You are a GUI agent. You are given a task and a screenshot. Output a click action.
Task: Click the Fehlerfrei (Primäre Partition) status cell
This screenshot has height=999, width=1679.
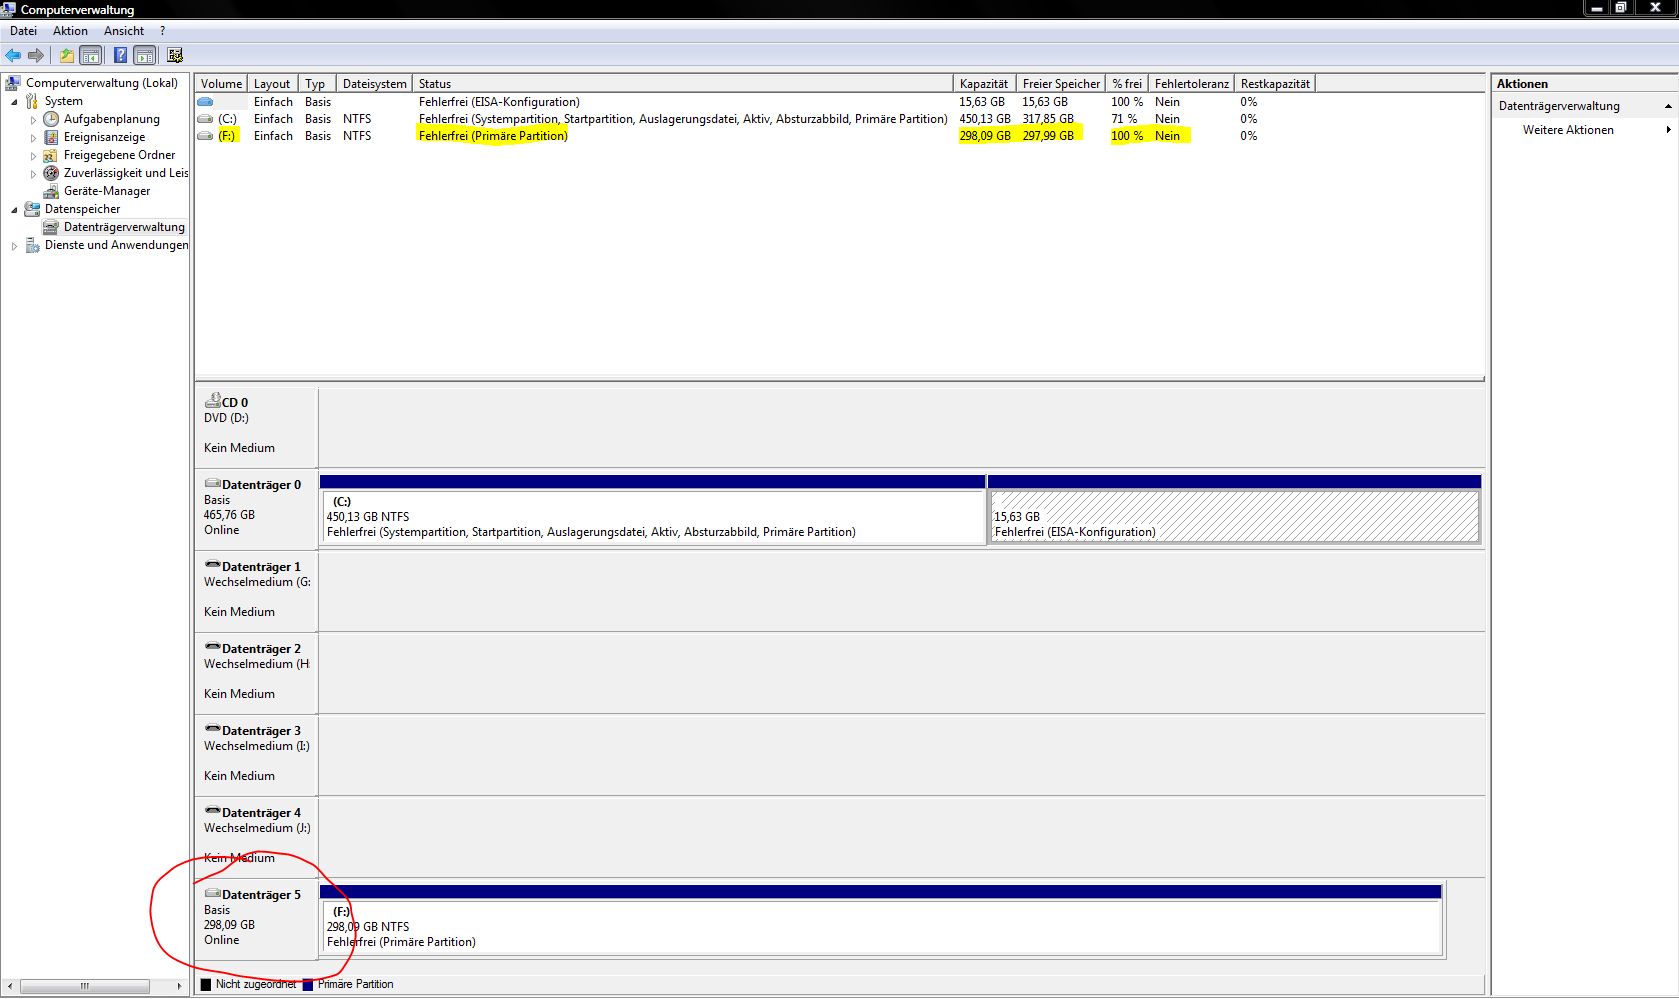(493, 136)
